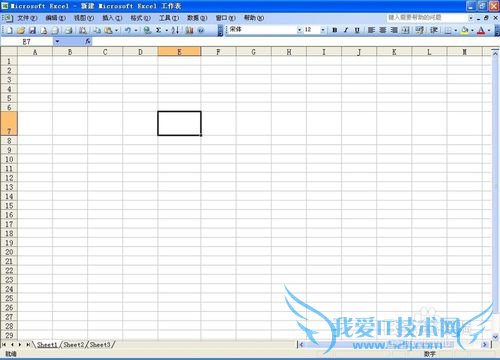
Task: Open the Font Color dropdown arrow
Action: pyautogui.click(x=489, y=30)
